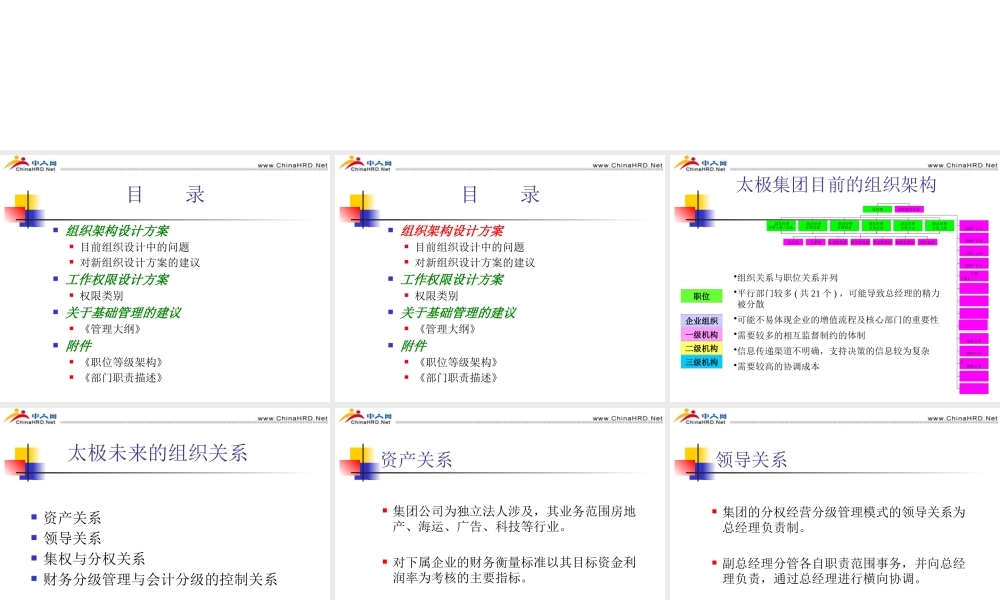Click the bullet 需要较高的协调成本
This screenshot has height=600, width=1000.
pyautogui.click(x=776, y=366)
